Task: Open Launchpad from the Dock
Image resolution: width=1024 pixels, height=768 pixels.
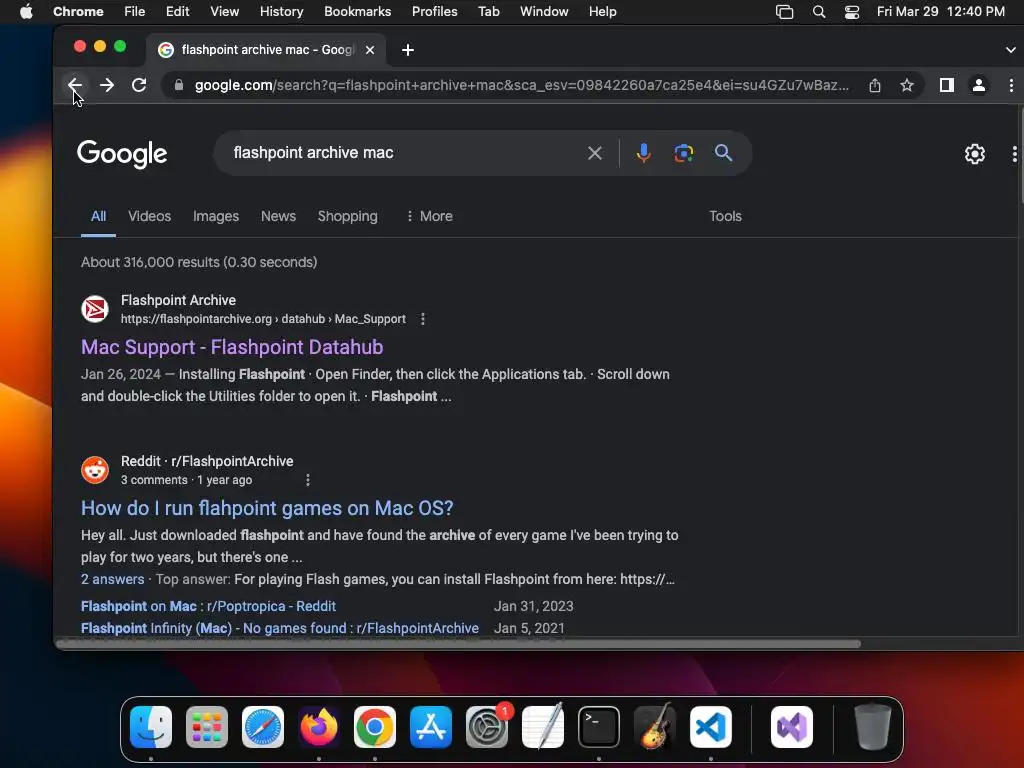Action: point(207,727)
